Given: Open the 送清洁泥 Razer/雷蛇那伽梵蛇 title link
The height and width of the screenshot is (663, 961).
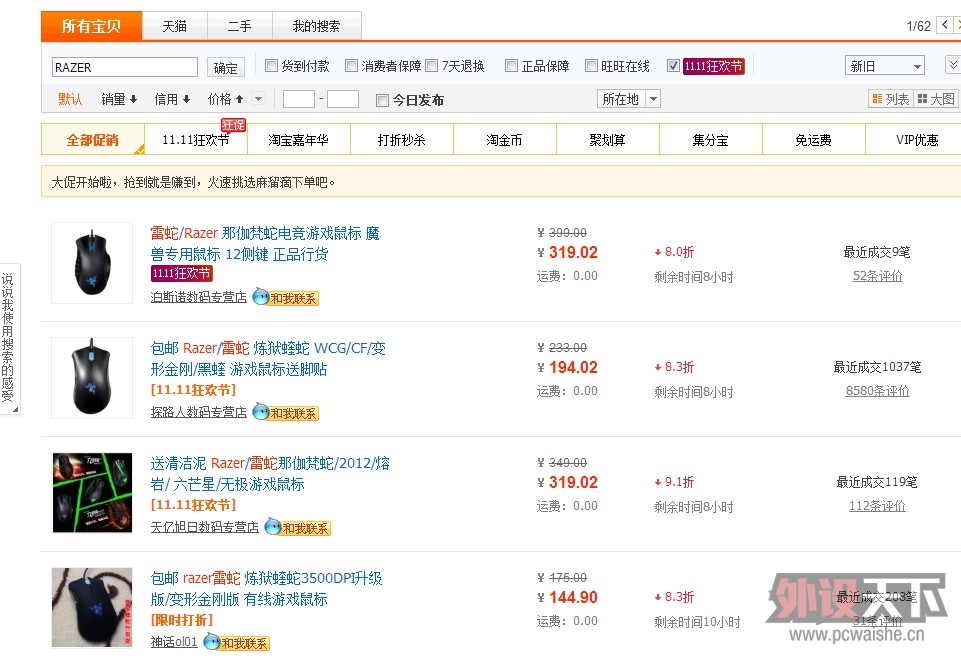Looking at the screenshot, I should [270, 474].
